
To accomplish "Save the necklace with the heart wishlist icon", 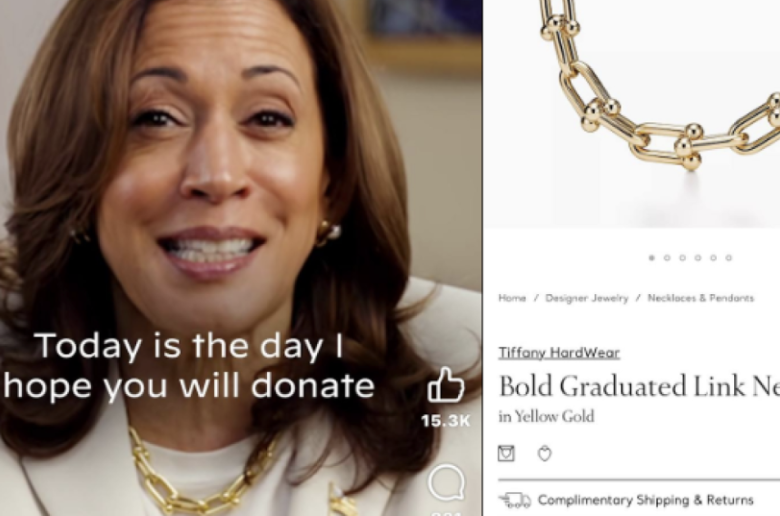I will point(545,453).
